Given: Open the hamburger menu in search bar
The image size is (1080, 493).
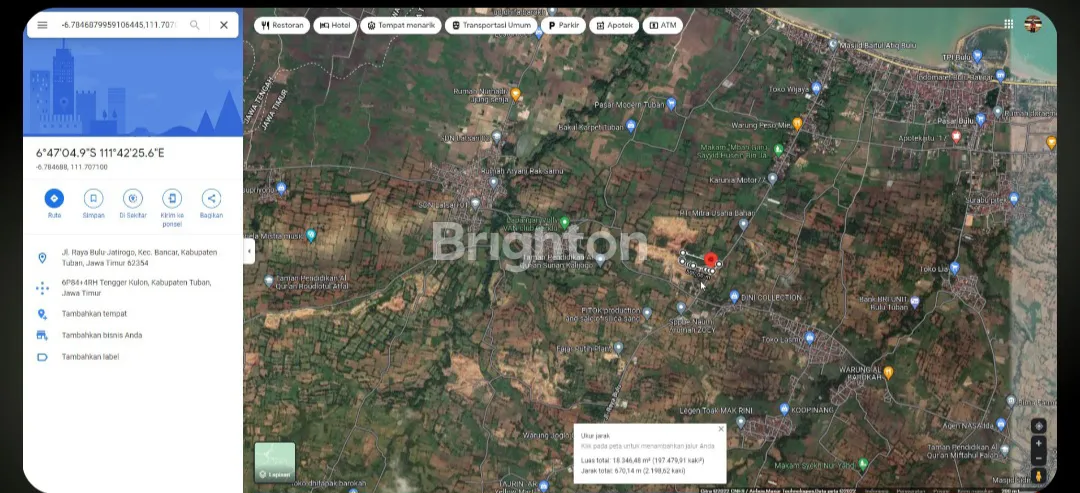Looking at the screenshot, I should click(42, 25).
